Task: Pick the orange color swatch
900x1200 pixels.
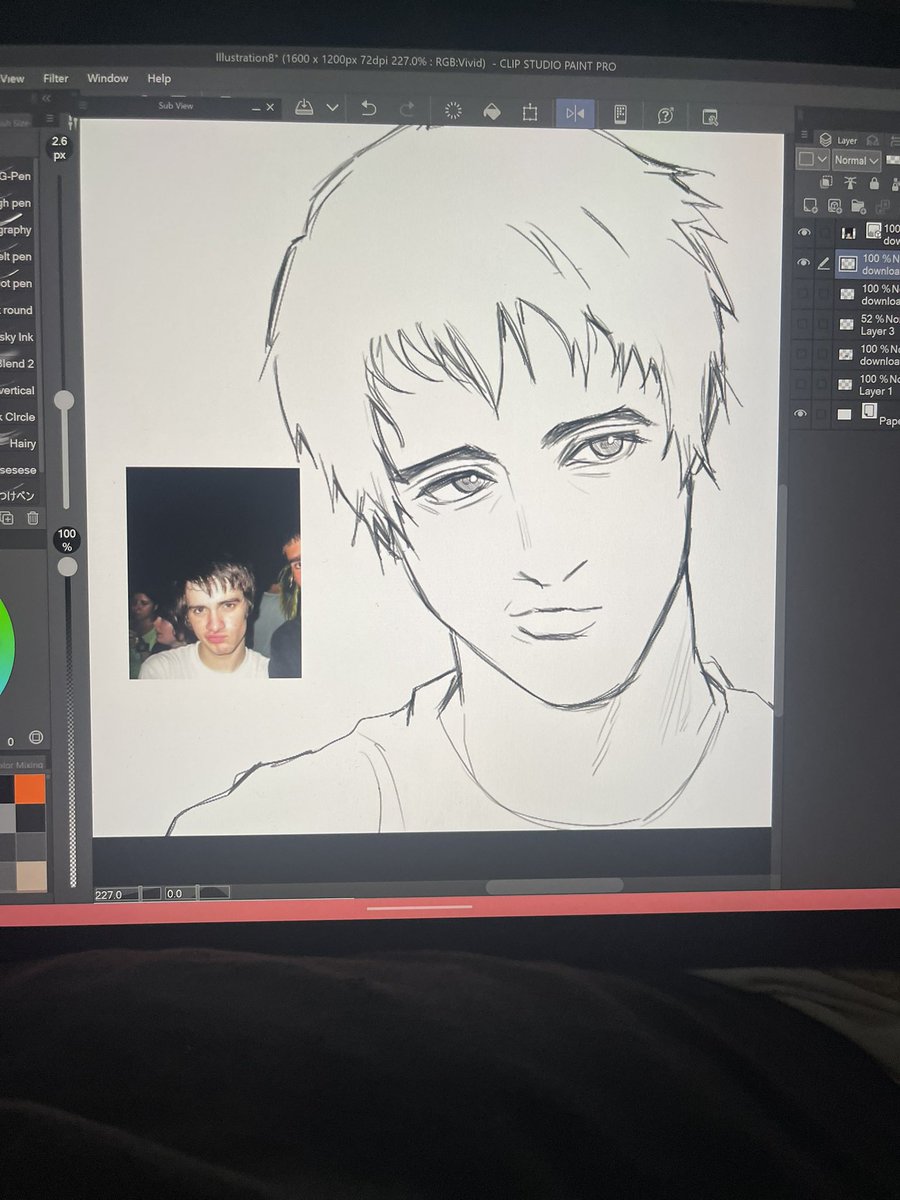Action: (31, 789)
